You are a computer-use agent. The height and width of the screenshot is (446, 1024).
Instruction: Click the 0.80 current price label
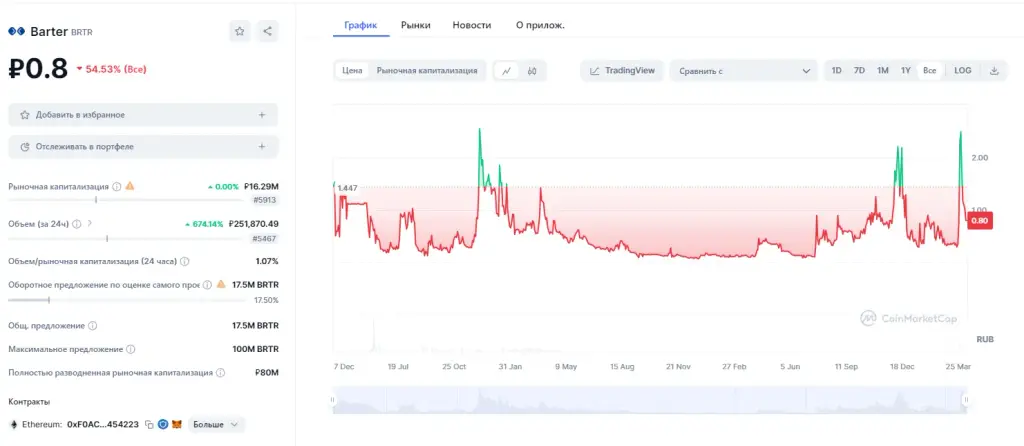(980, 221)
